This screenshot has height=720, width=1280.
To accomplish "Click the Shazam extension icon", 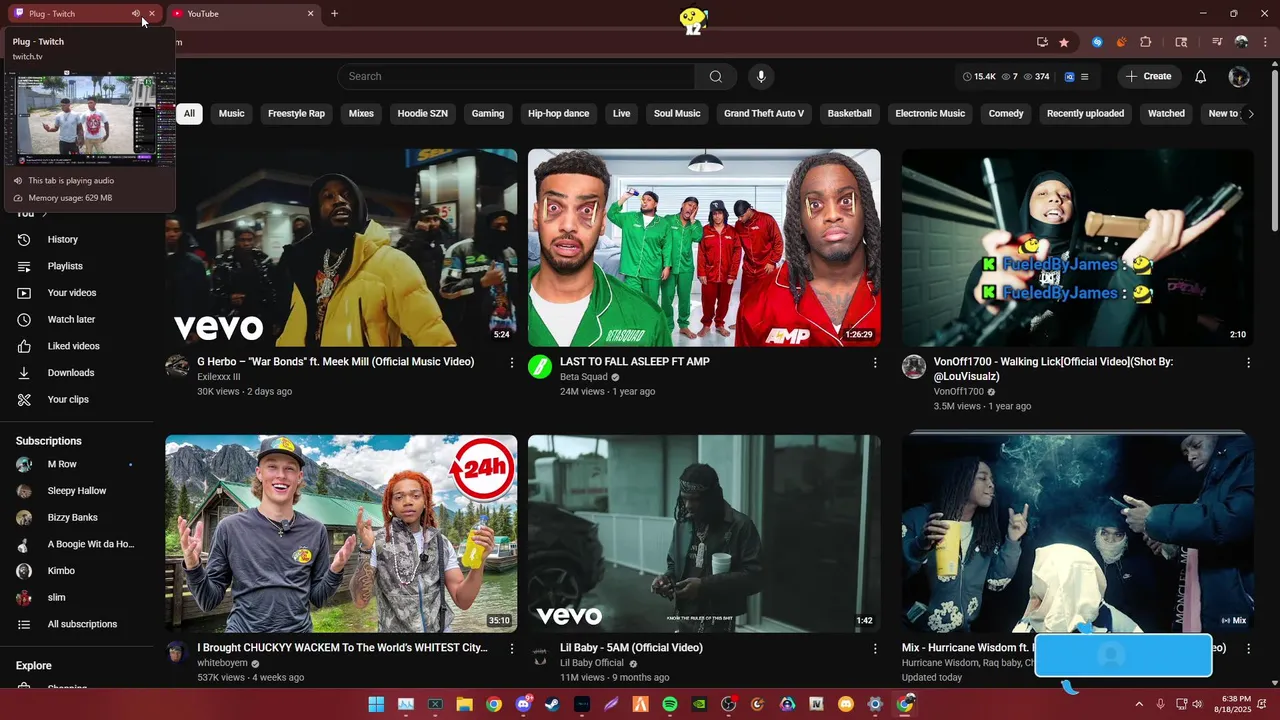I will coord(1098,42).
